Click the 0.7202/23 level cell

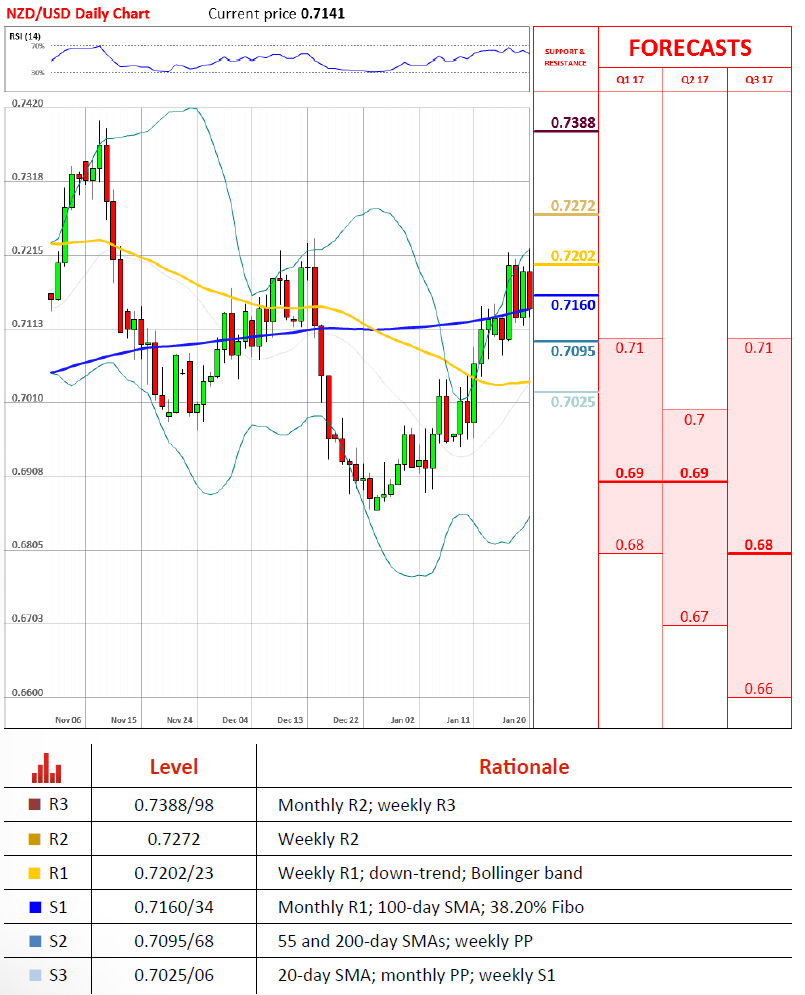point(174,873)
